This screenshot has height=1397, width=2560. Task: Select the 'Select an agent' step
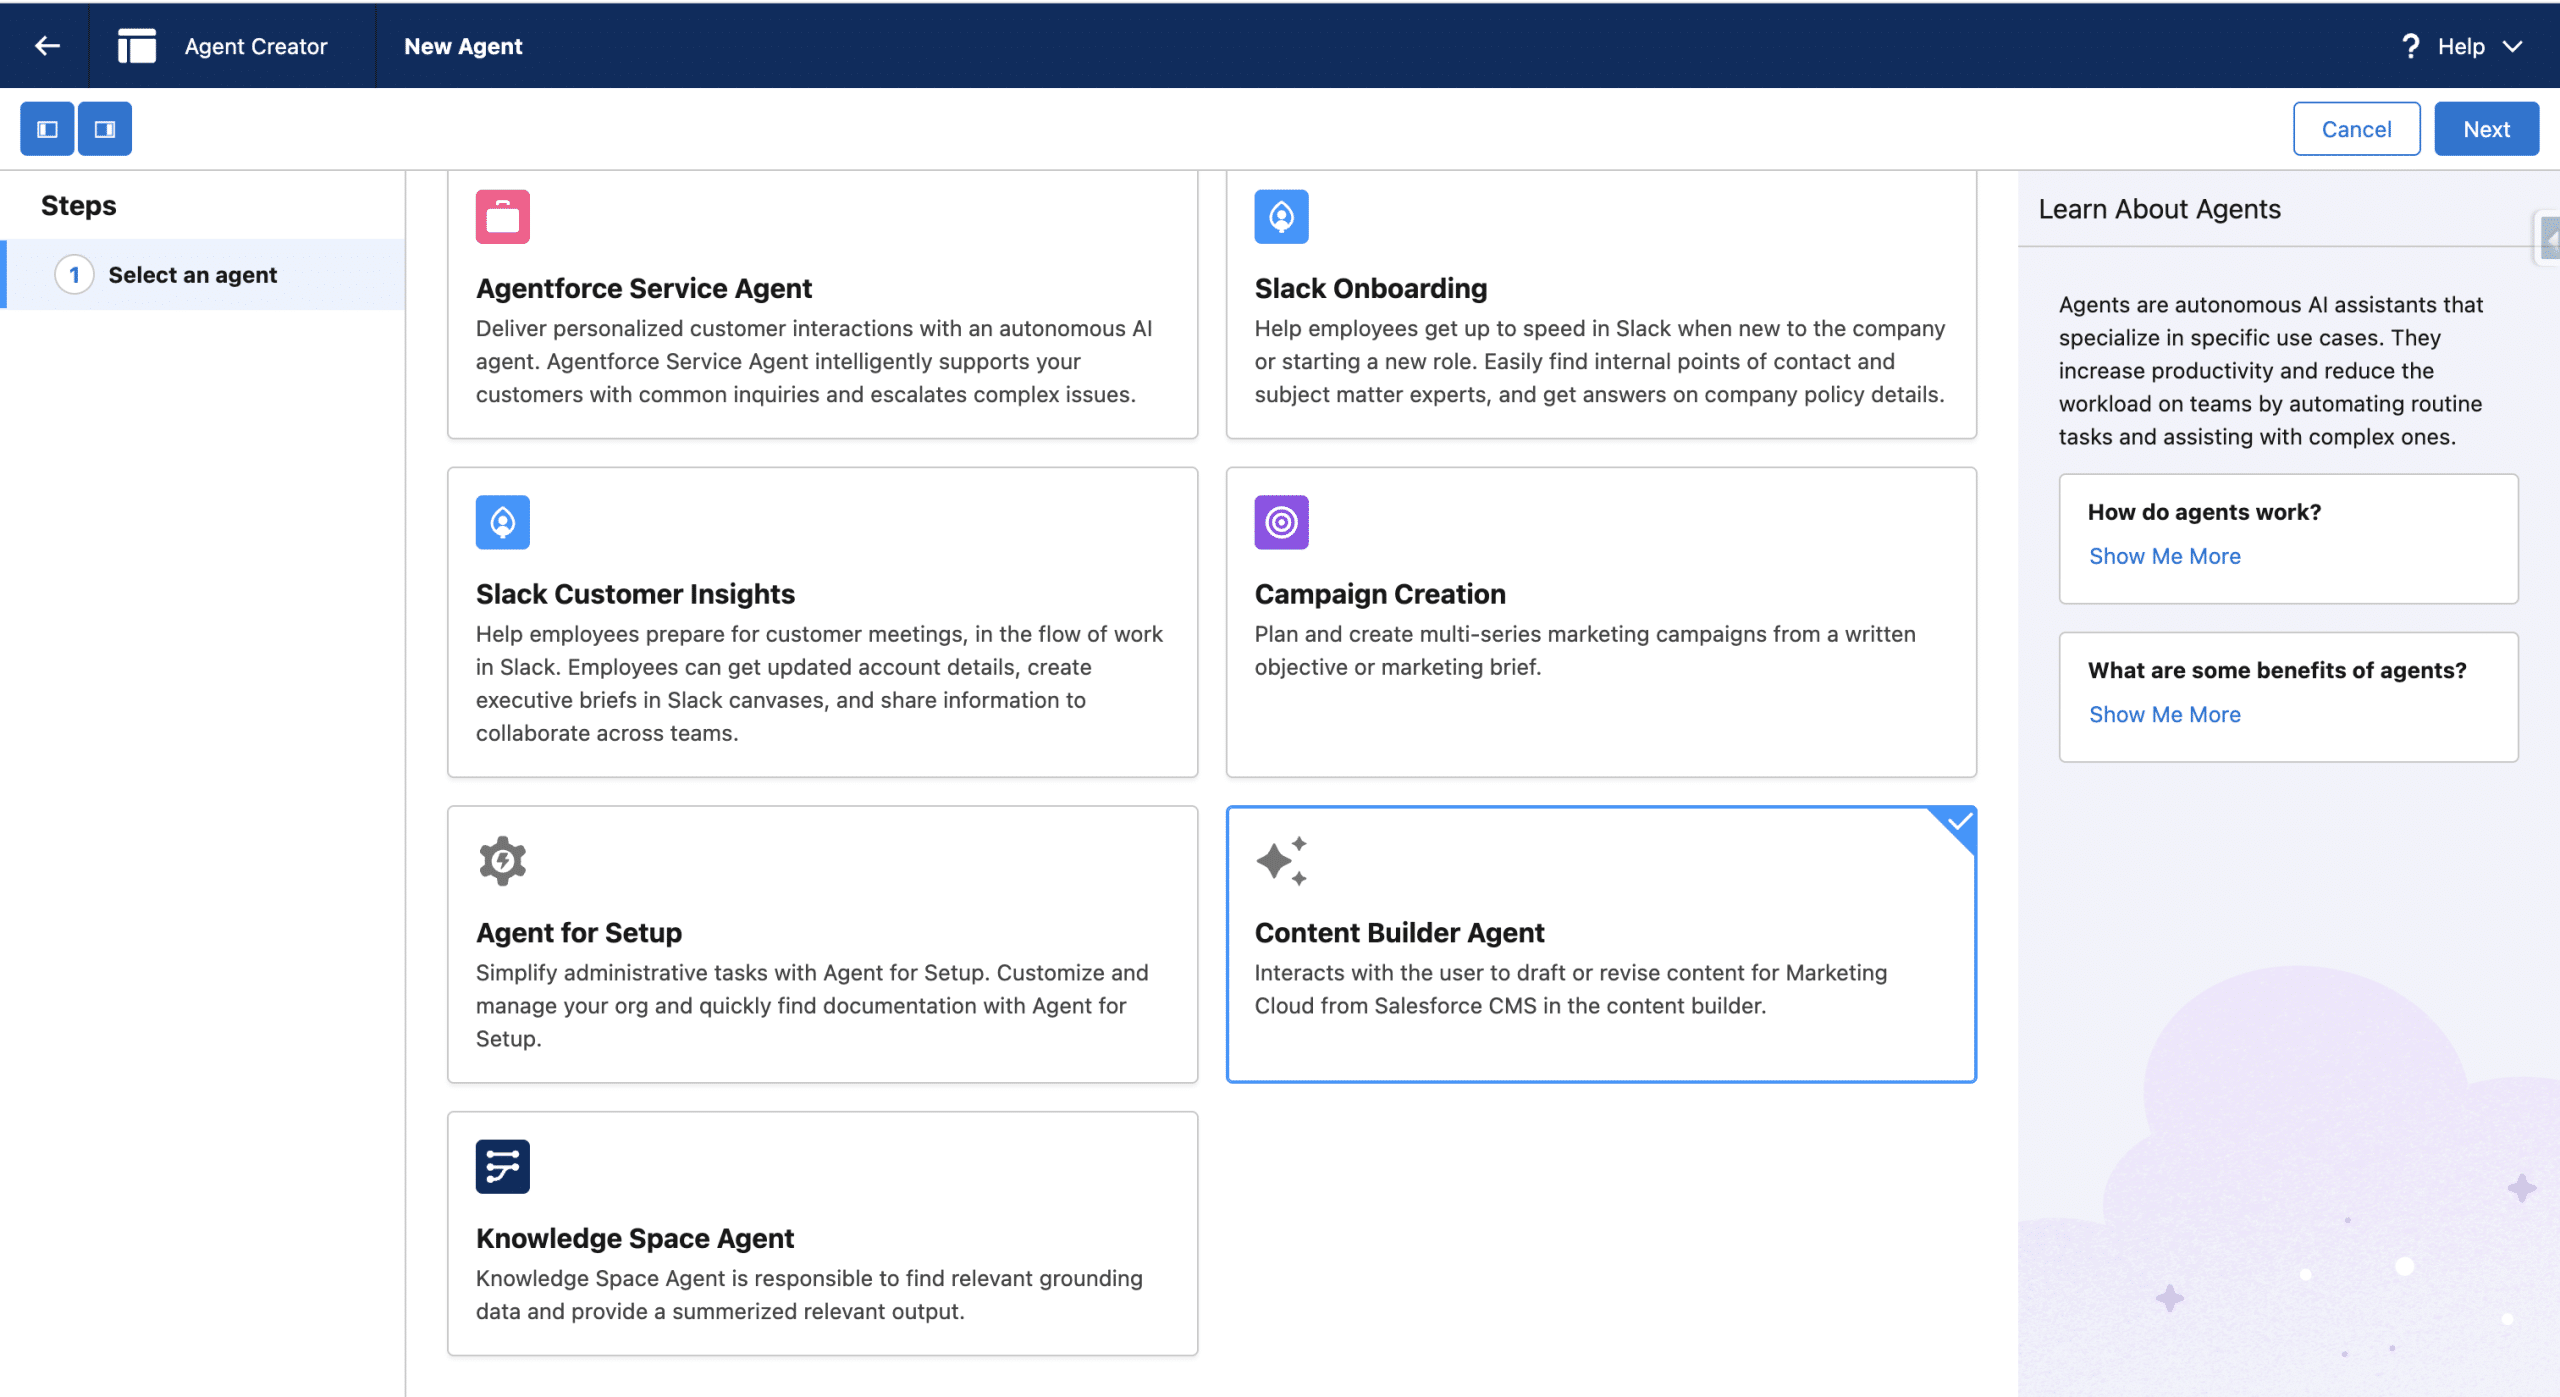point(192,275)
